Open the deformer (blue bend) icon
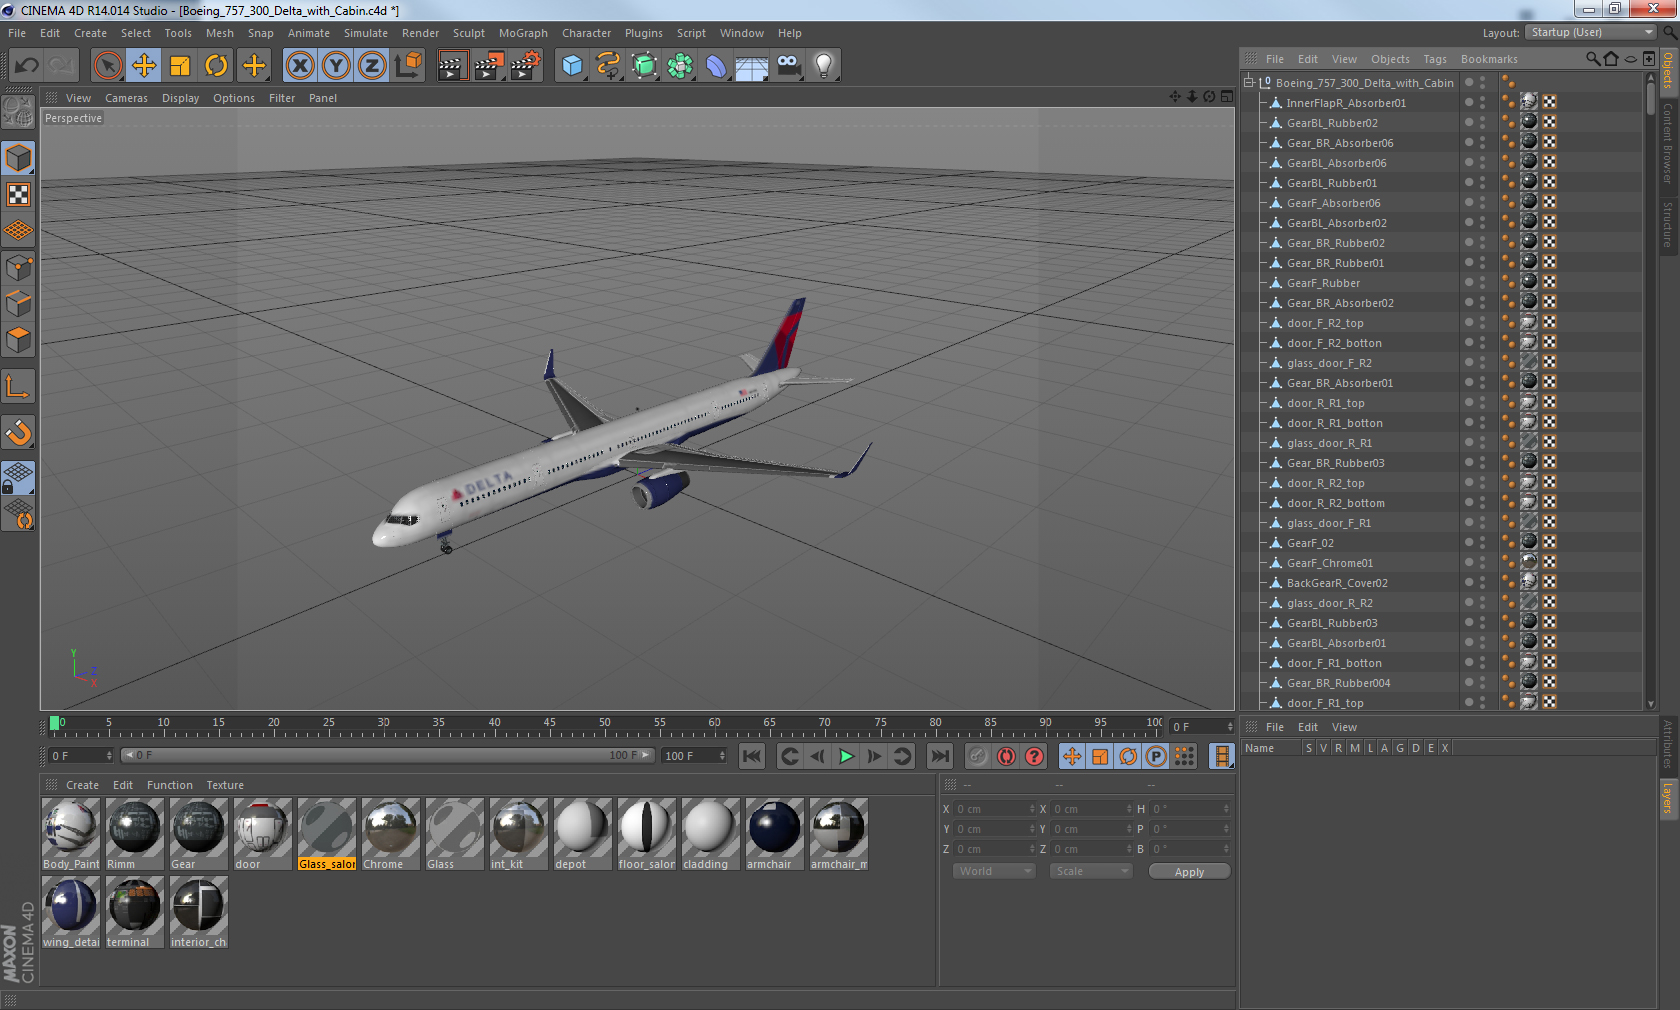Image resolution: width=1680 pixels, height=1010 pixels. [x=716, y=66]
